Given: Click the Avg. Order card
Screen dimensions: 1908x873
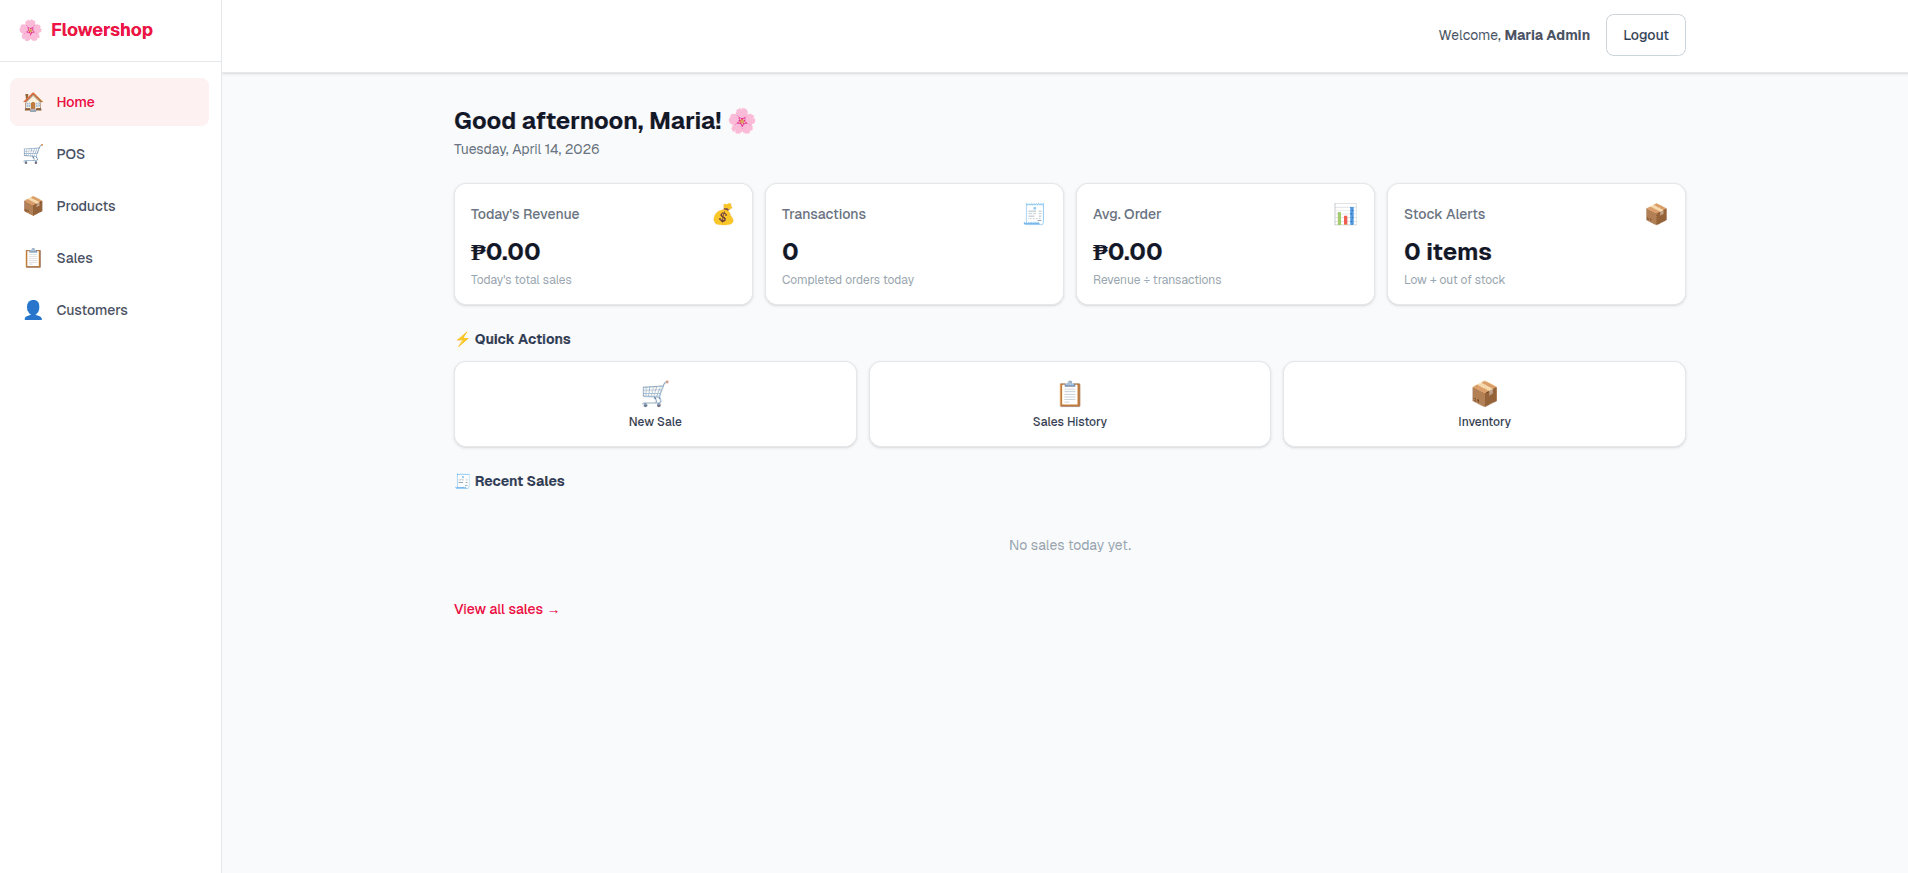Looking at the screenshot, I should 1225,244.
